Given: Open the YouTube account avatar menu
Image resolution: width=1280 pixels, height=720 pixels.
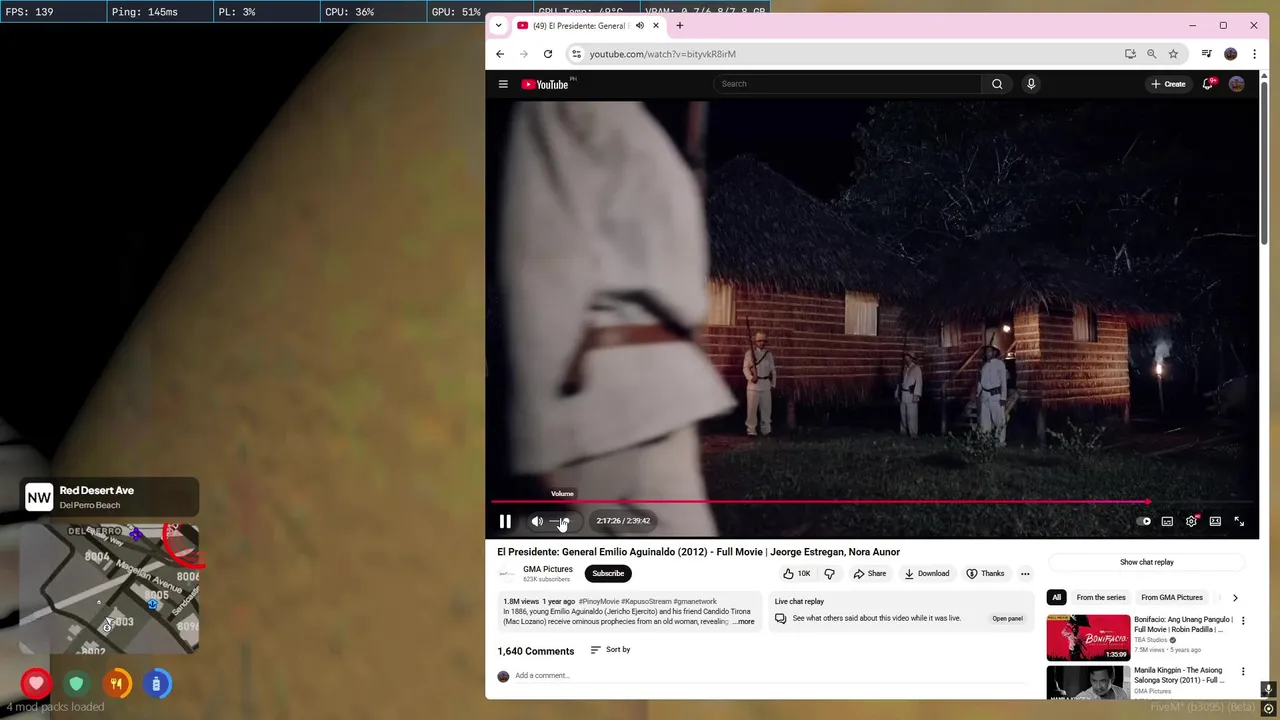Looking at the screenshot, I should point(1237,84).
